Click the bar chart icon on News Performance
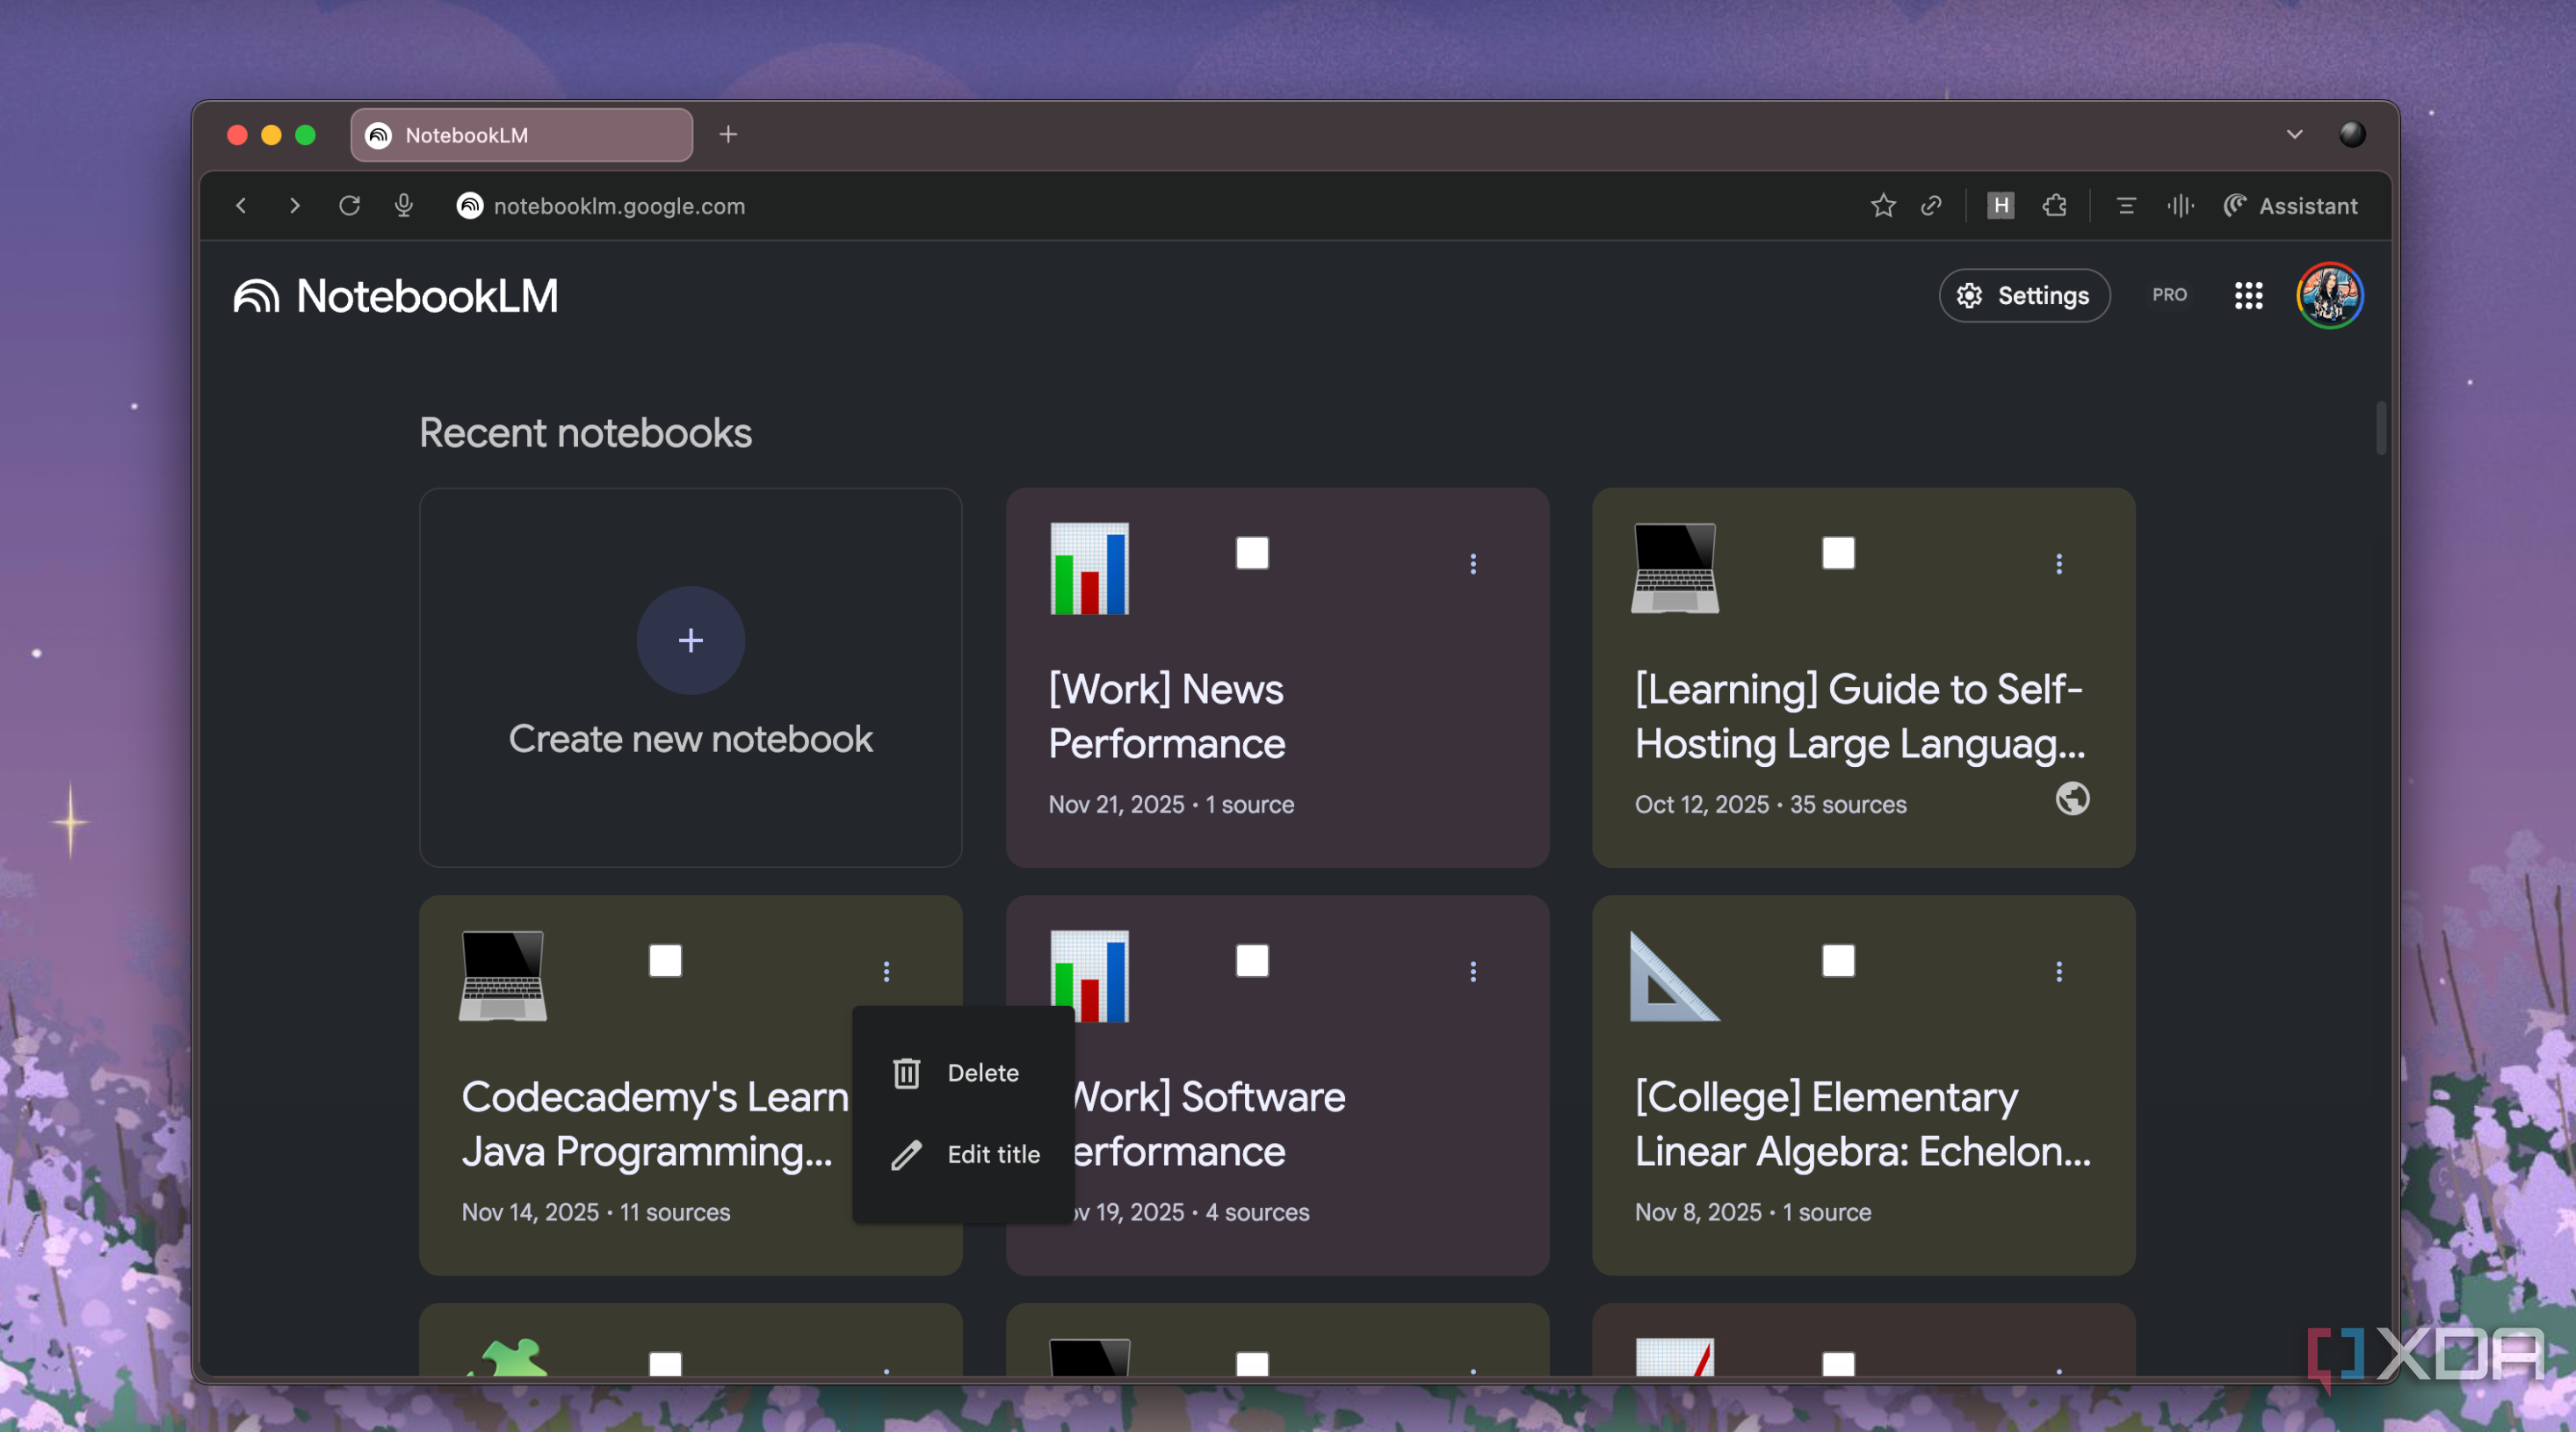The width and height of the screenshot is (2576, 1432). coord(1089,568)
